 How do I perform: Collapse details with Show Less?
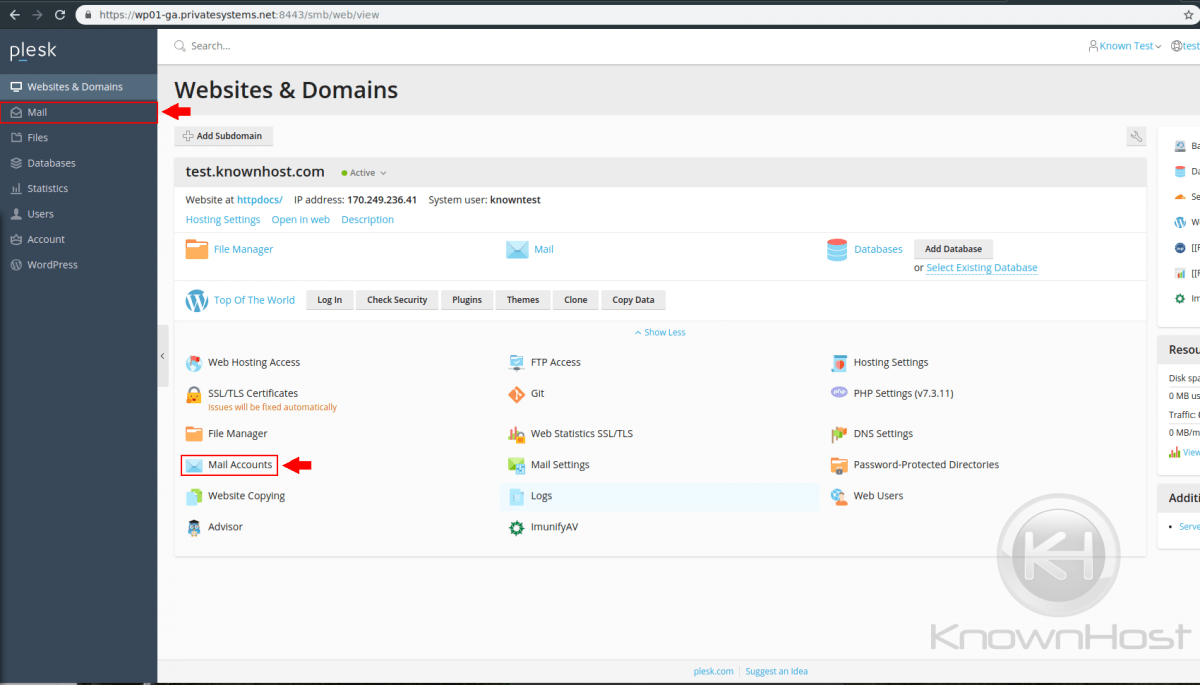tap(659, 331)
